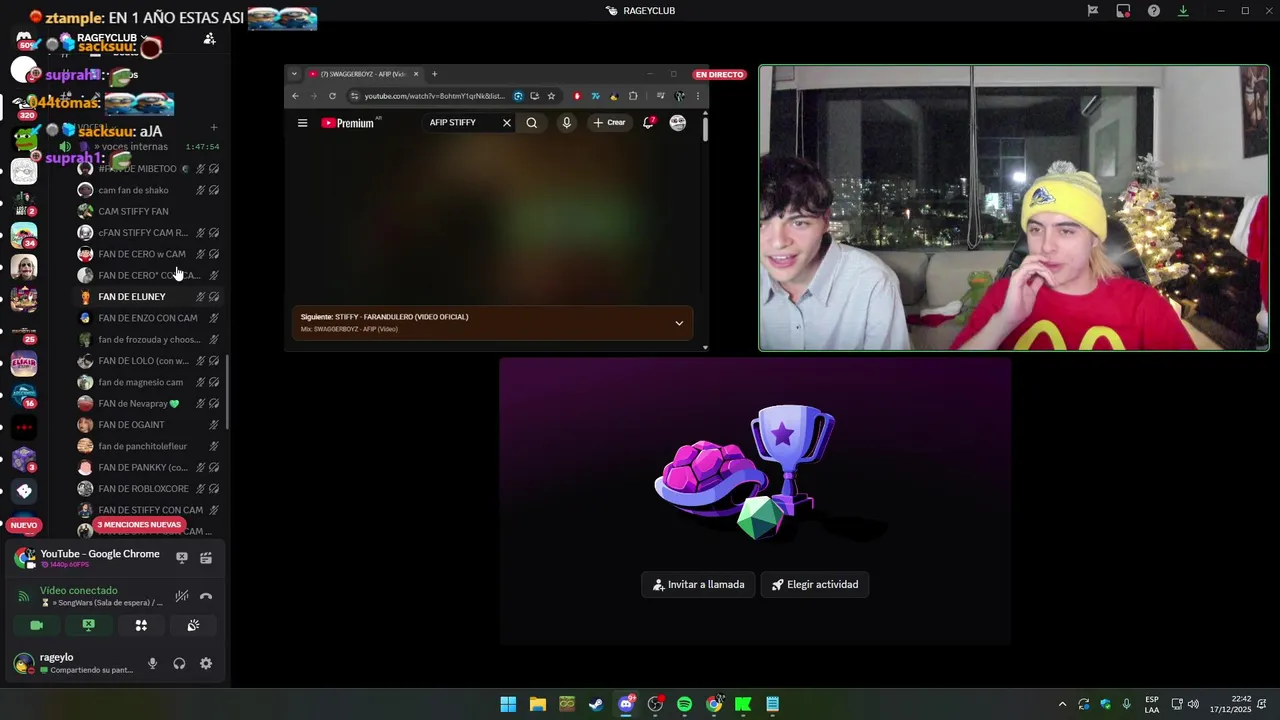Viewport: 1280px width, 720px height.
Task: Open Steam from Windows taskbar
Action: click(x=596, y=704)
